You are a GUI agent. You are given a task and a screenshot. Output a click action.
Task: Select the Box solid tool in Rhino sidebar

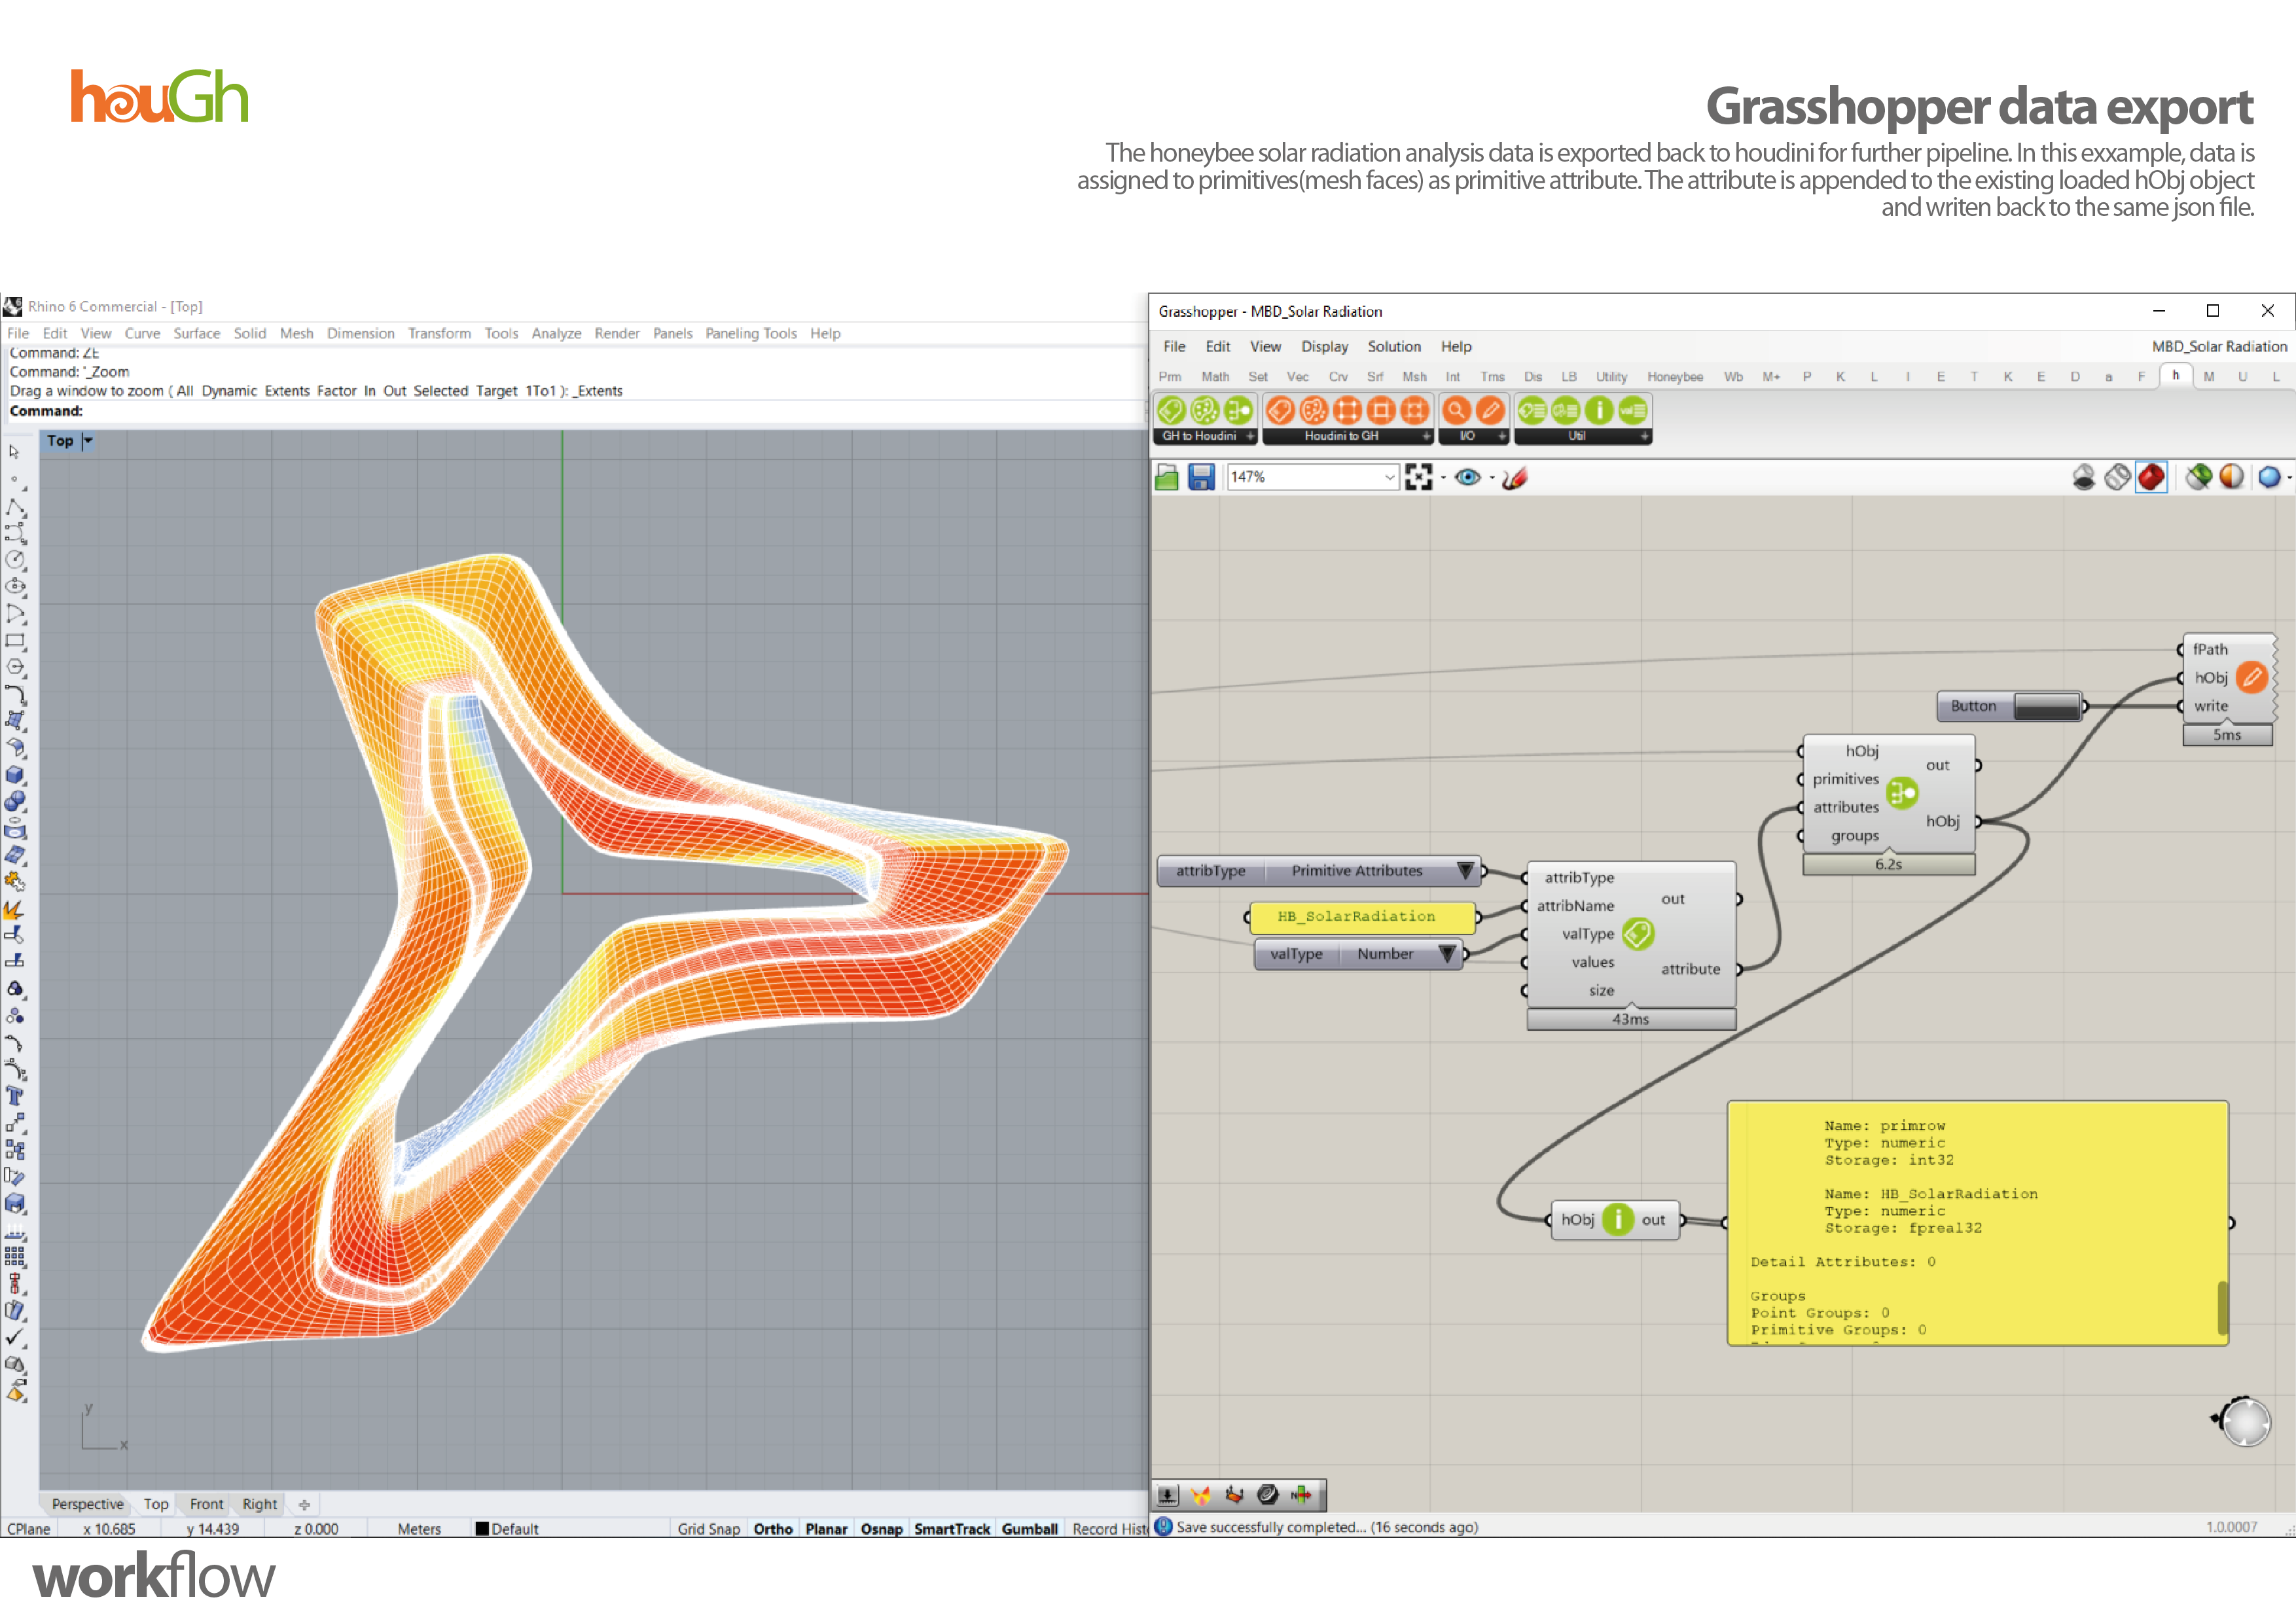tap(15, 775)
